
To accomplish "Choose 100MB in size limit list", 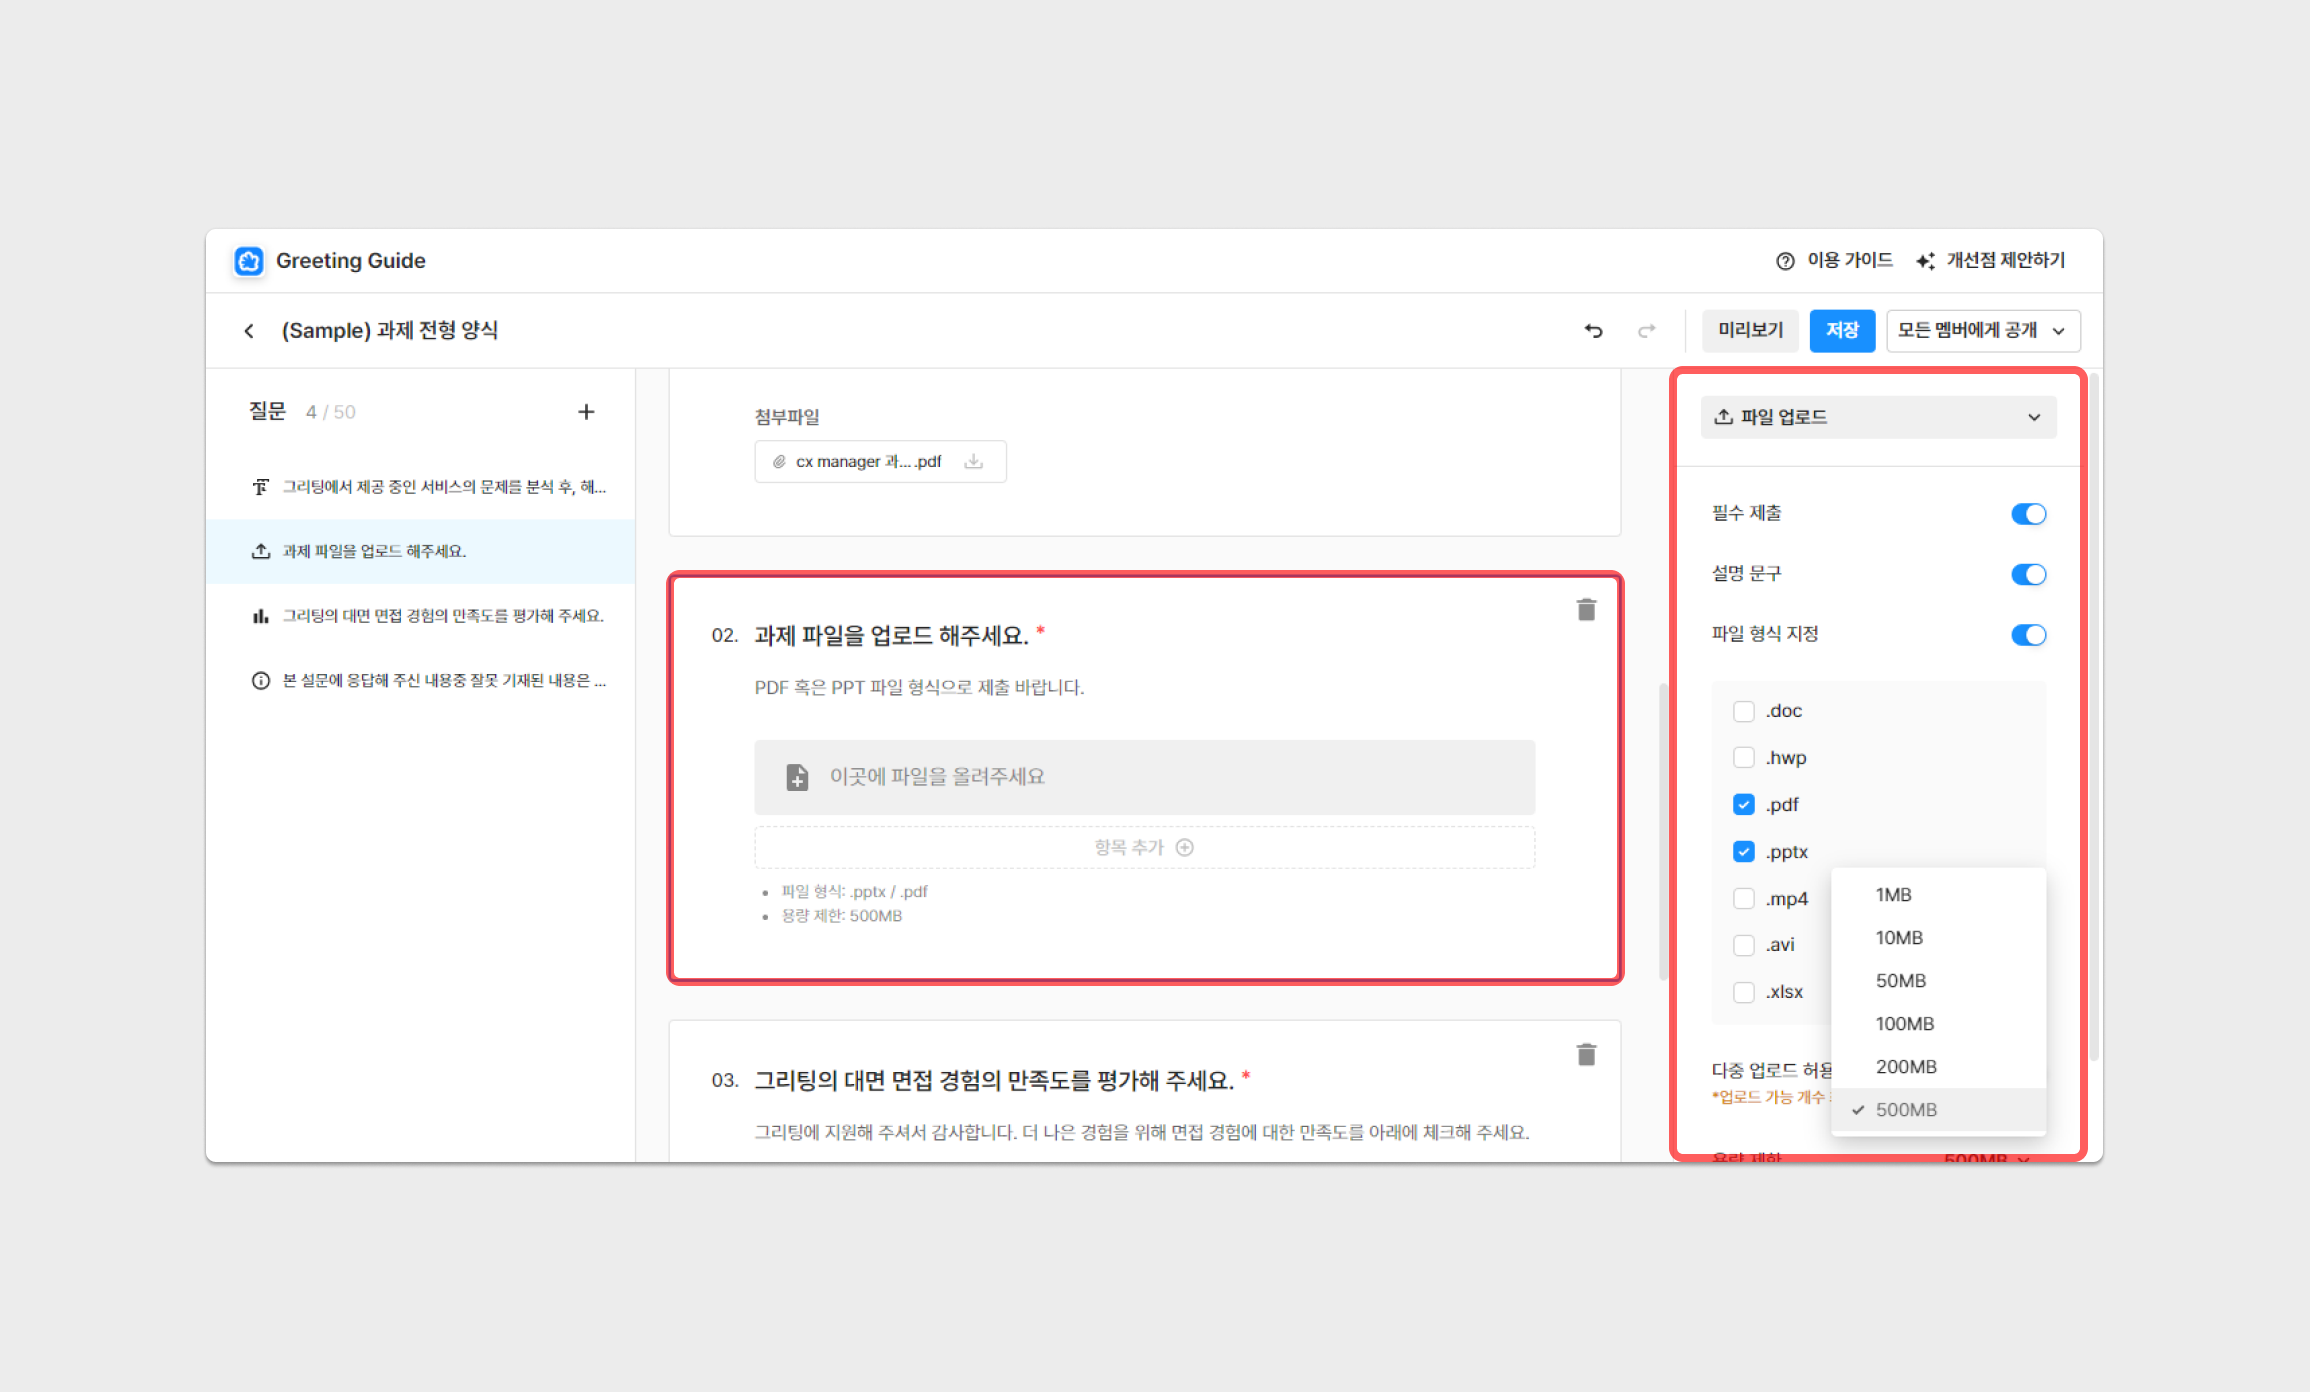I will click(1904, 1024).
